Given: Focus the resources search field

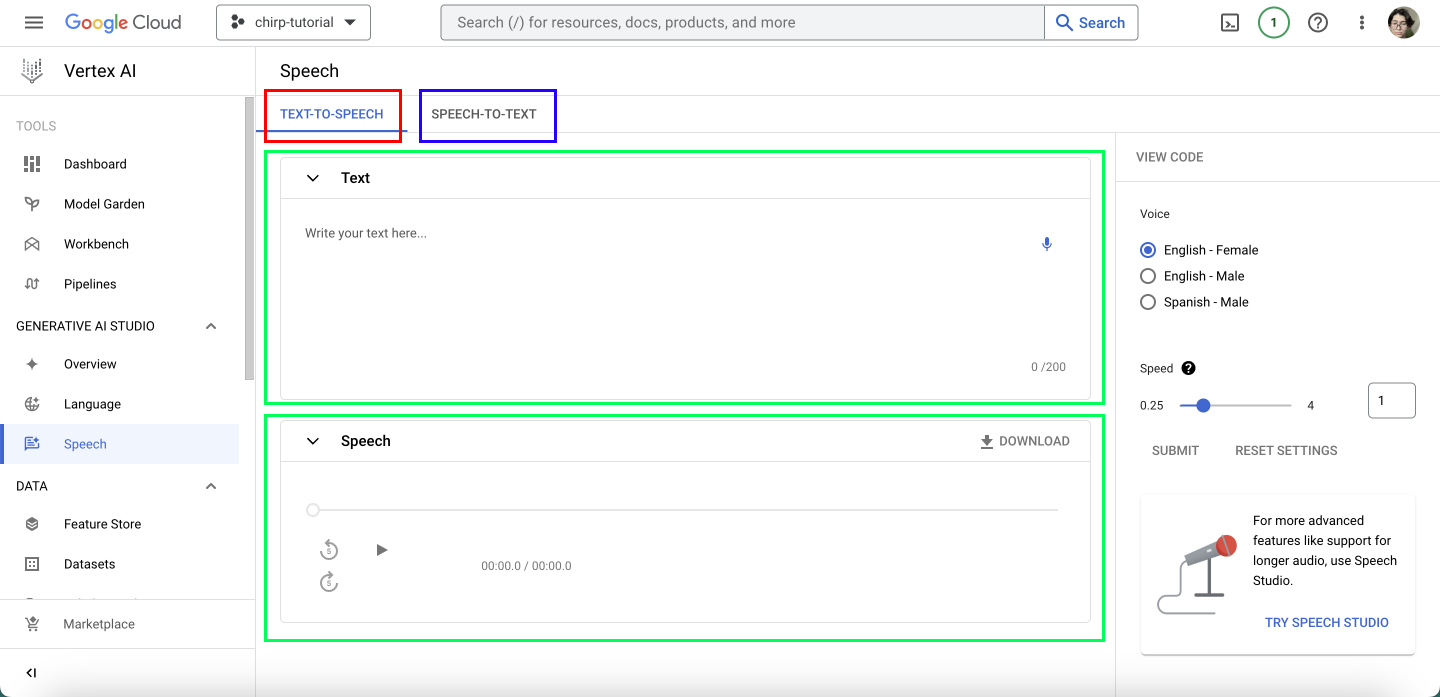Looking at the screenshot, I should tap(742, 22).
